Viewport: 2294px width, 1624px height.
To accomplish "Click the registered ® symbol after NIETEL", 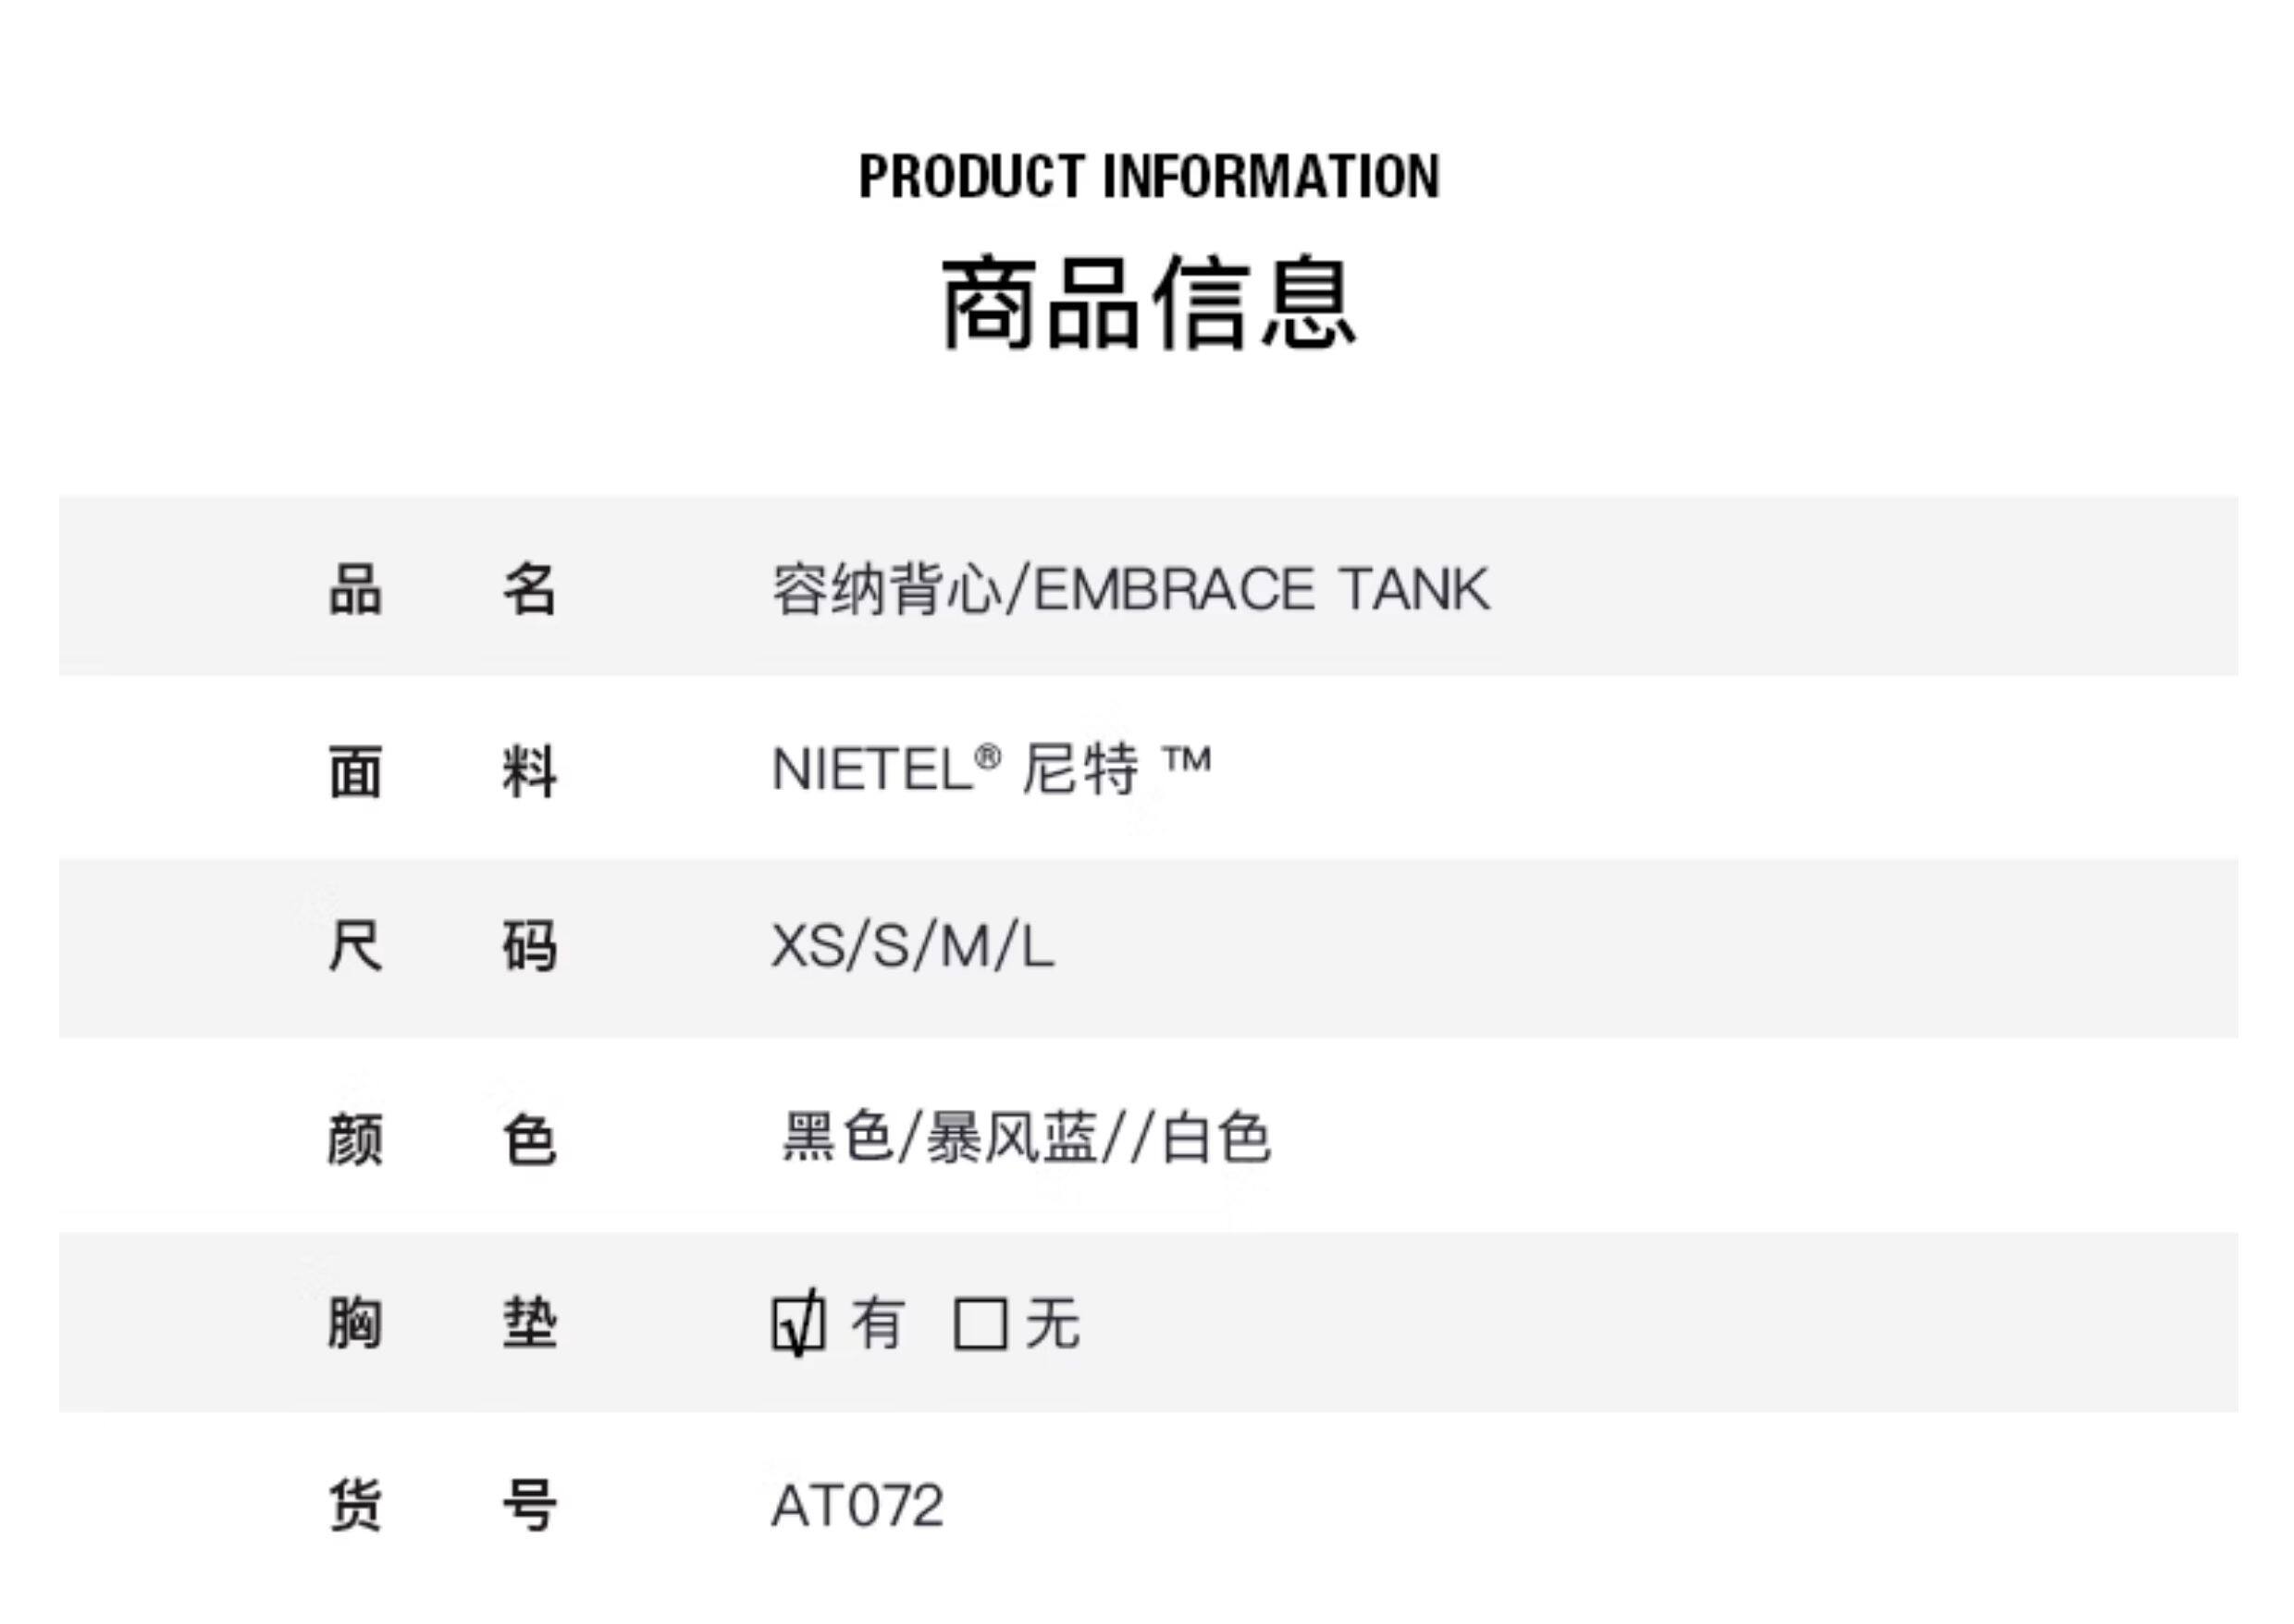I will coord(987,757).
